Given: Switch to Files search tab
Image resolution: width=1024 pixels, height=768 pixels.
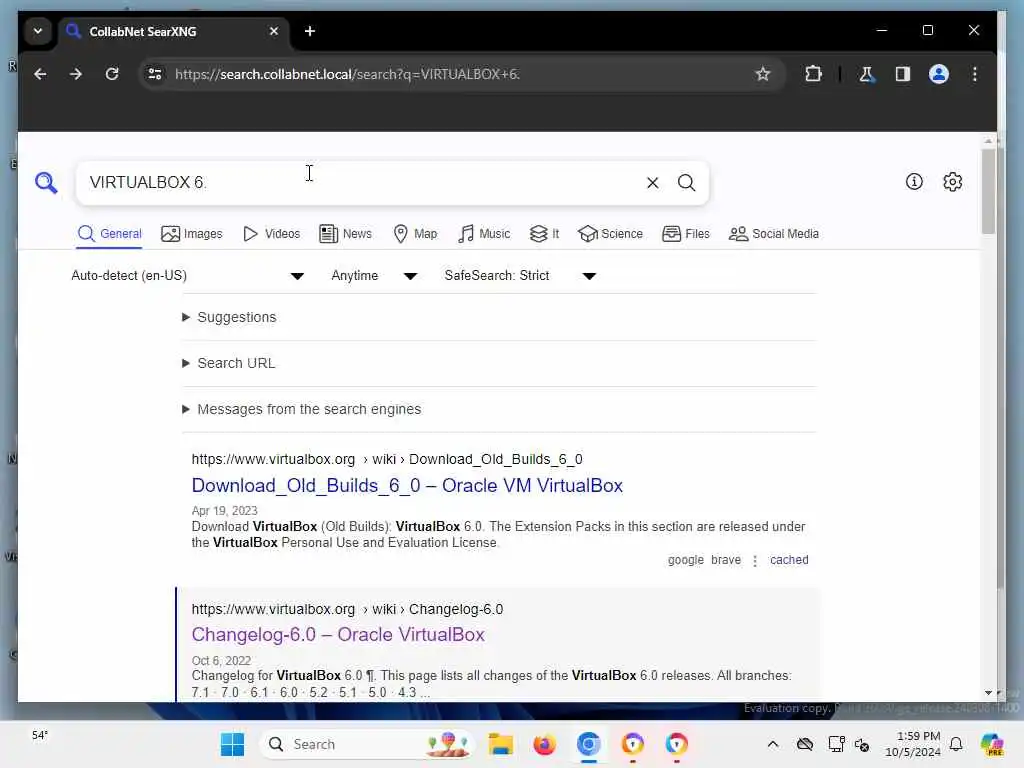Looking at the screenshot, I should point(685,234).
